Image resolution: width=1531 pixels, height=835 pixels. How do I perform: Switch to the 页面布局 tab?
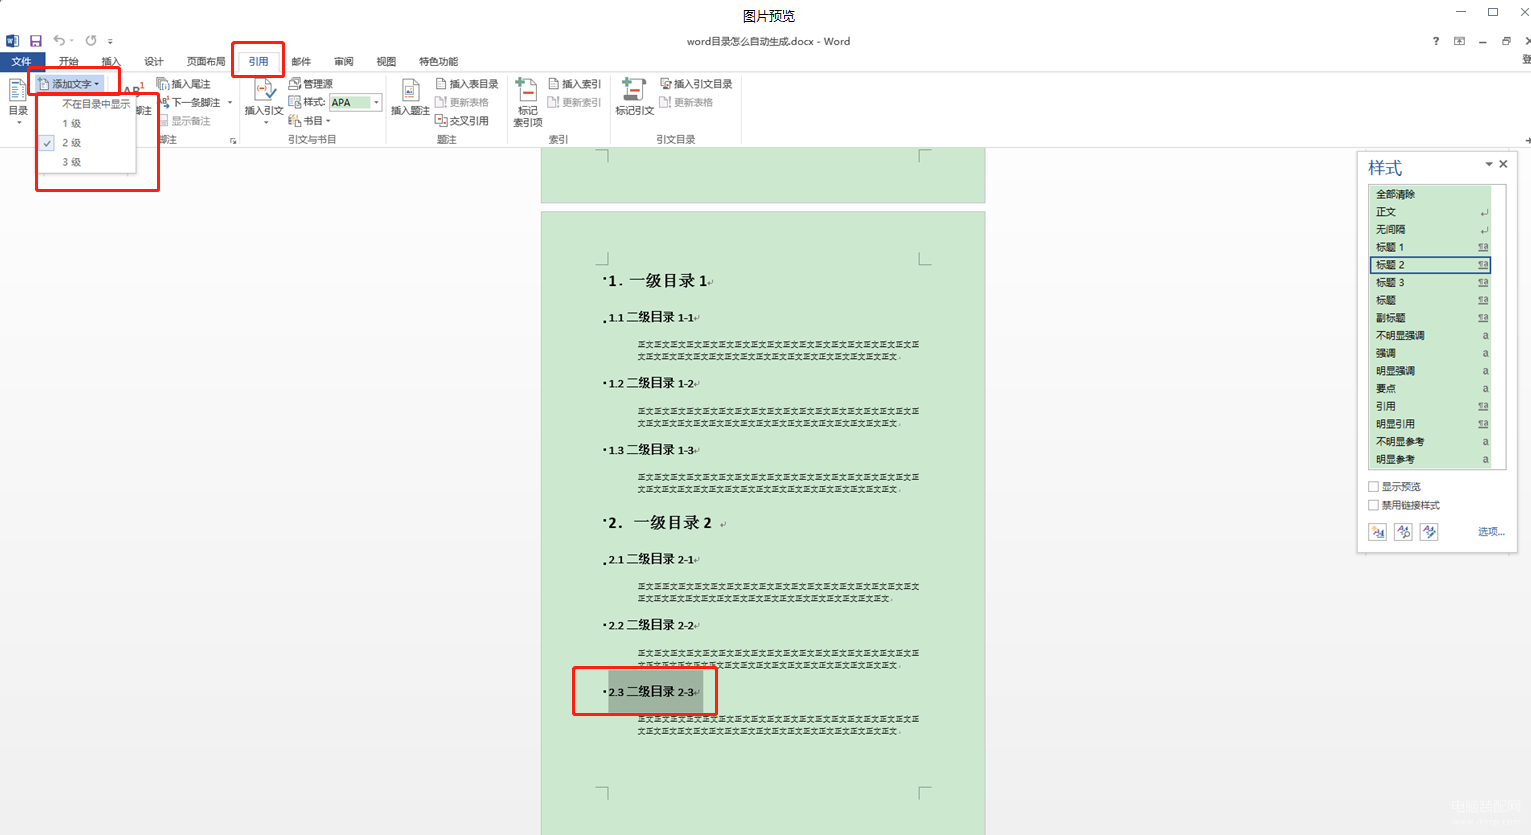click(206, 61)
